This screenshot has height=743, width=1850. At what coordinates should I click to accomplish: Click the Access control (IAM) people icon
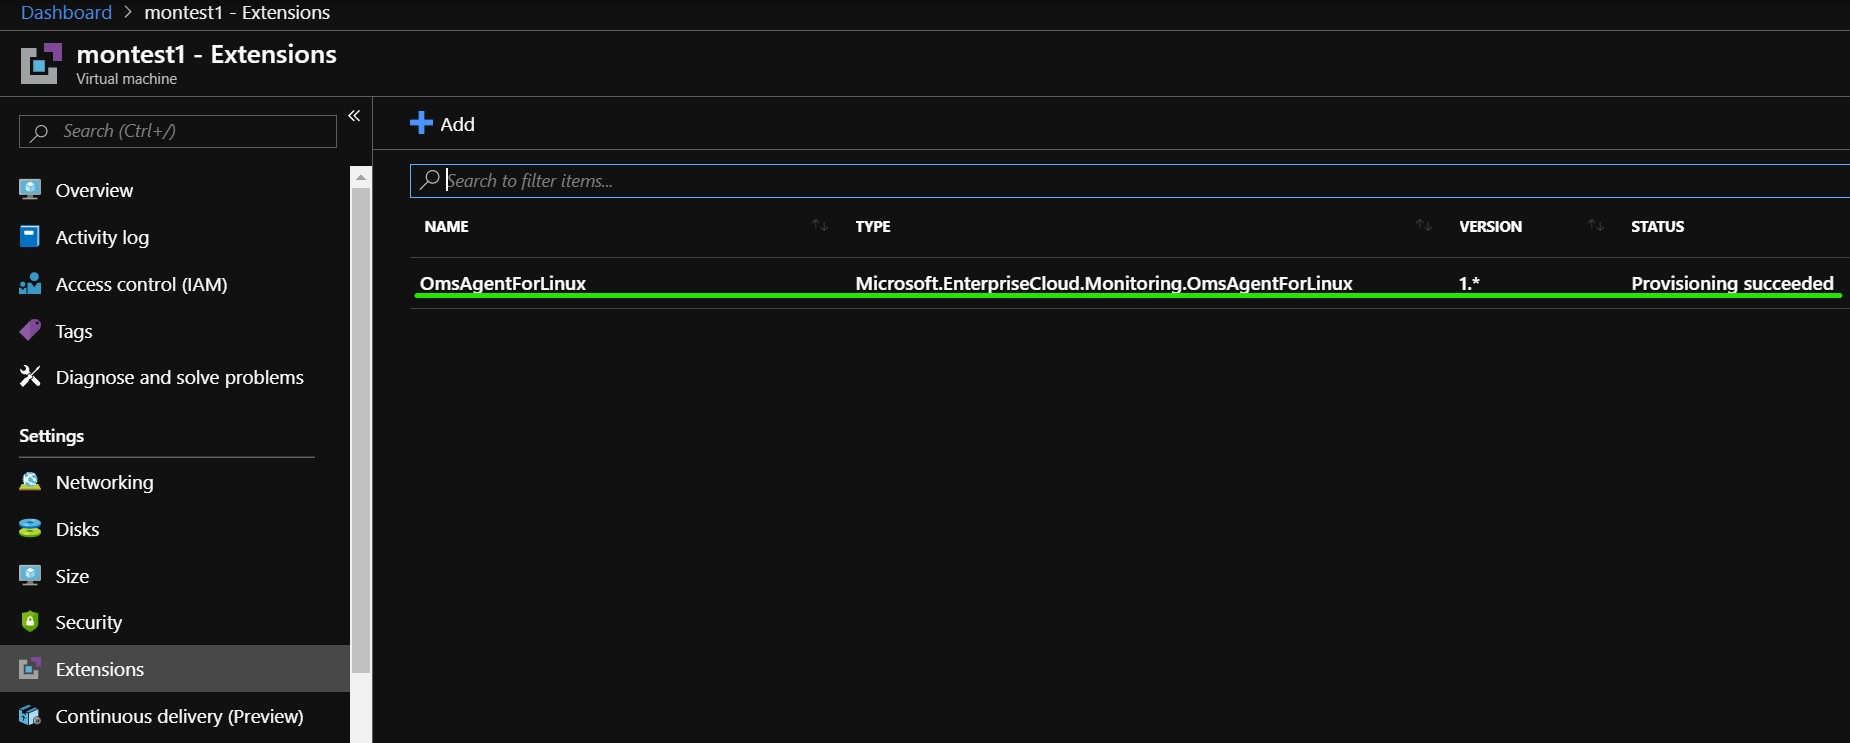[30, 283]
